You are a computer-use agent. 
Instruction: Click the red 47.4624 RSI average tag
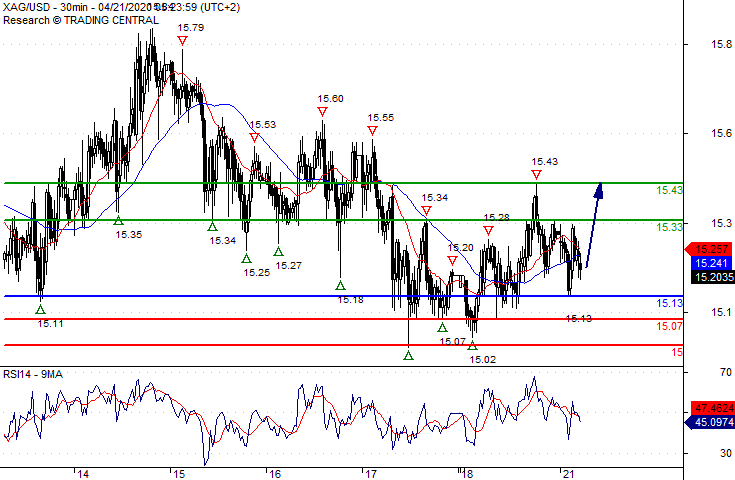[712, 408]
